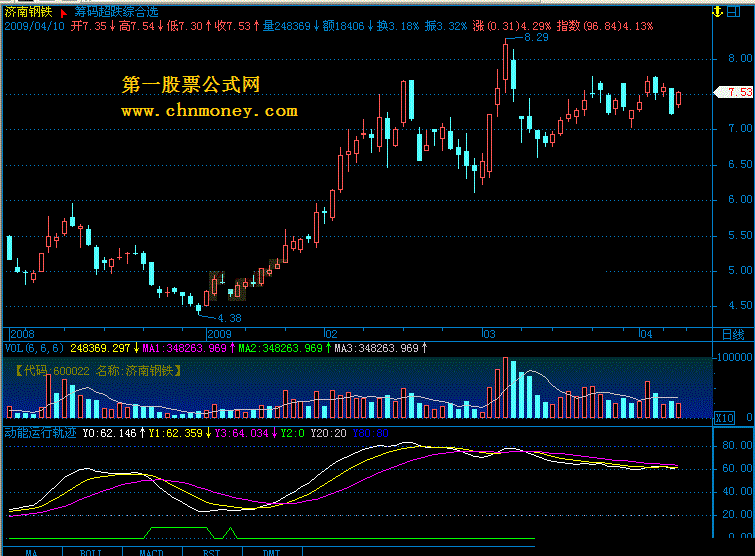Click the 04 month marker on the time axis
Image resolution: width=755 pixels, height=556 pixels.
tap(646, 334)
